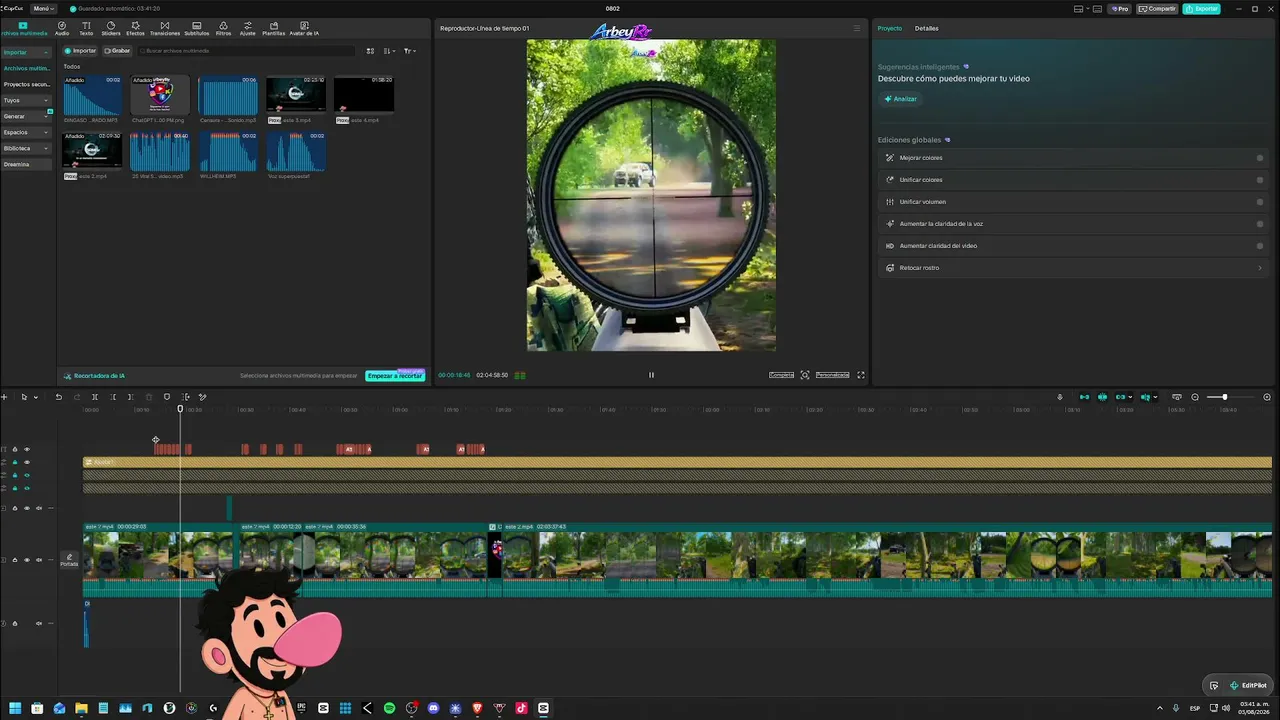Click the Importar button in media toolbar
1280x720 pixels.
[x=81, y=51]
